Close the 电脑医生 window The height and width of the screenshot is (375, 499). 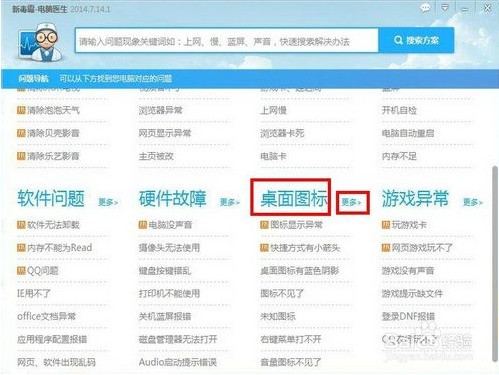(x=487, y=8)
